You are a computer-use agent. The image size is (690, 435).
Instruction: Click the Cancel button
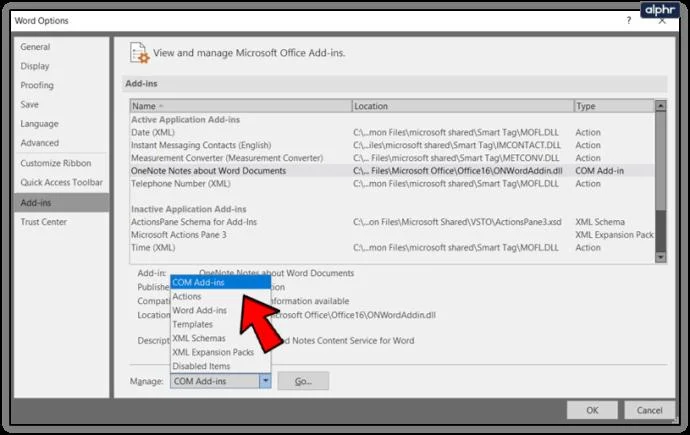pyautogui.click(x=649, y=410)
